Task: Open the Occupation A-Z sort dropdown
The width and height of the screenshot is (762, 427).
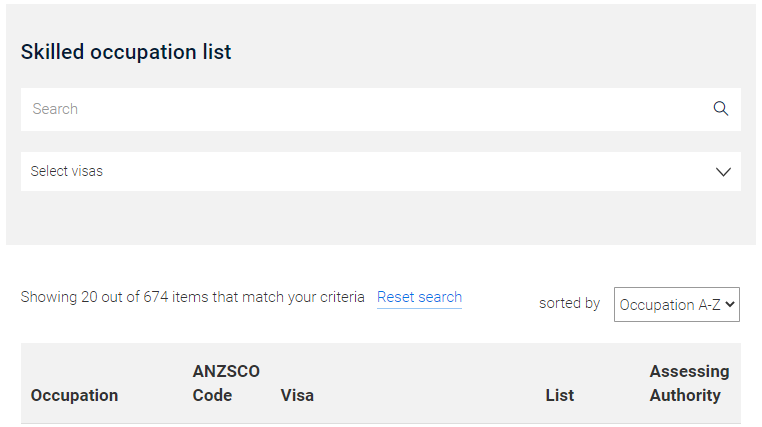Action: [x=676, y=305]
